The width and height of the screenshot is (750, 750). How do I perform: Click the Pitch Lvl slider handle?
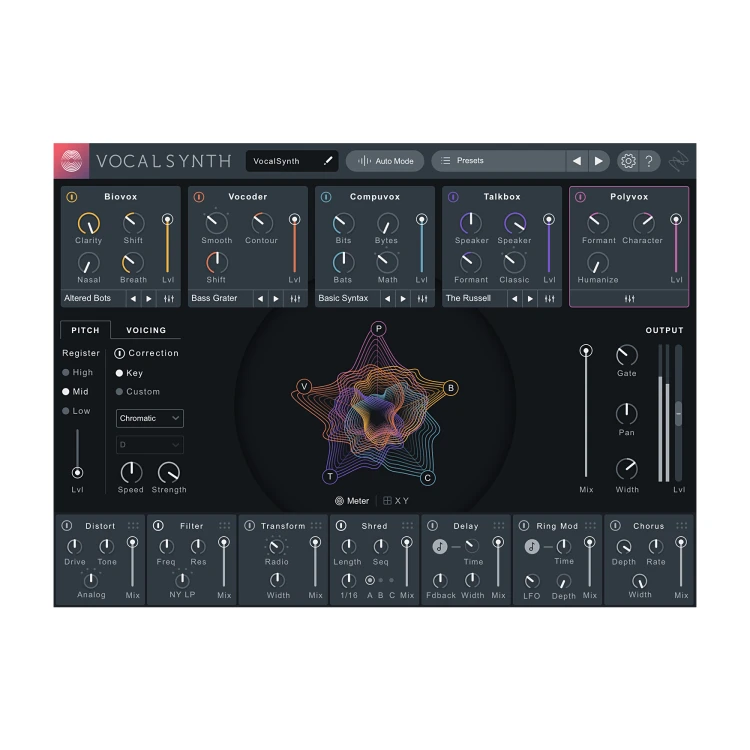[x=77, y=473]
